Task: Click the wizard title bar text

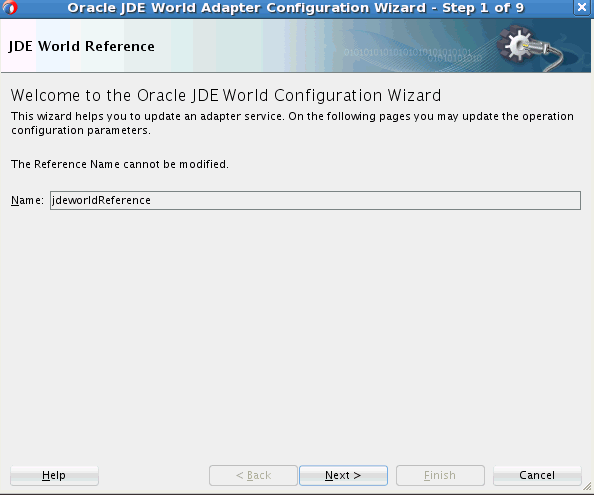Action: click(295, 8)
